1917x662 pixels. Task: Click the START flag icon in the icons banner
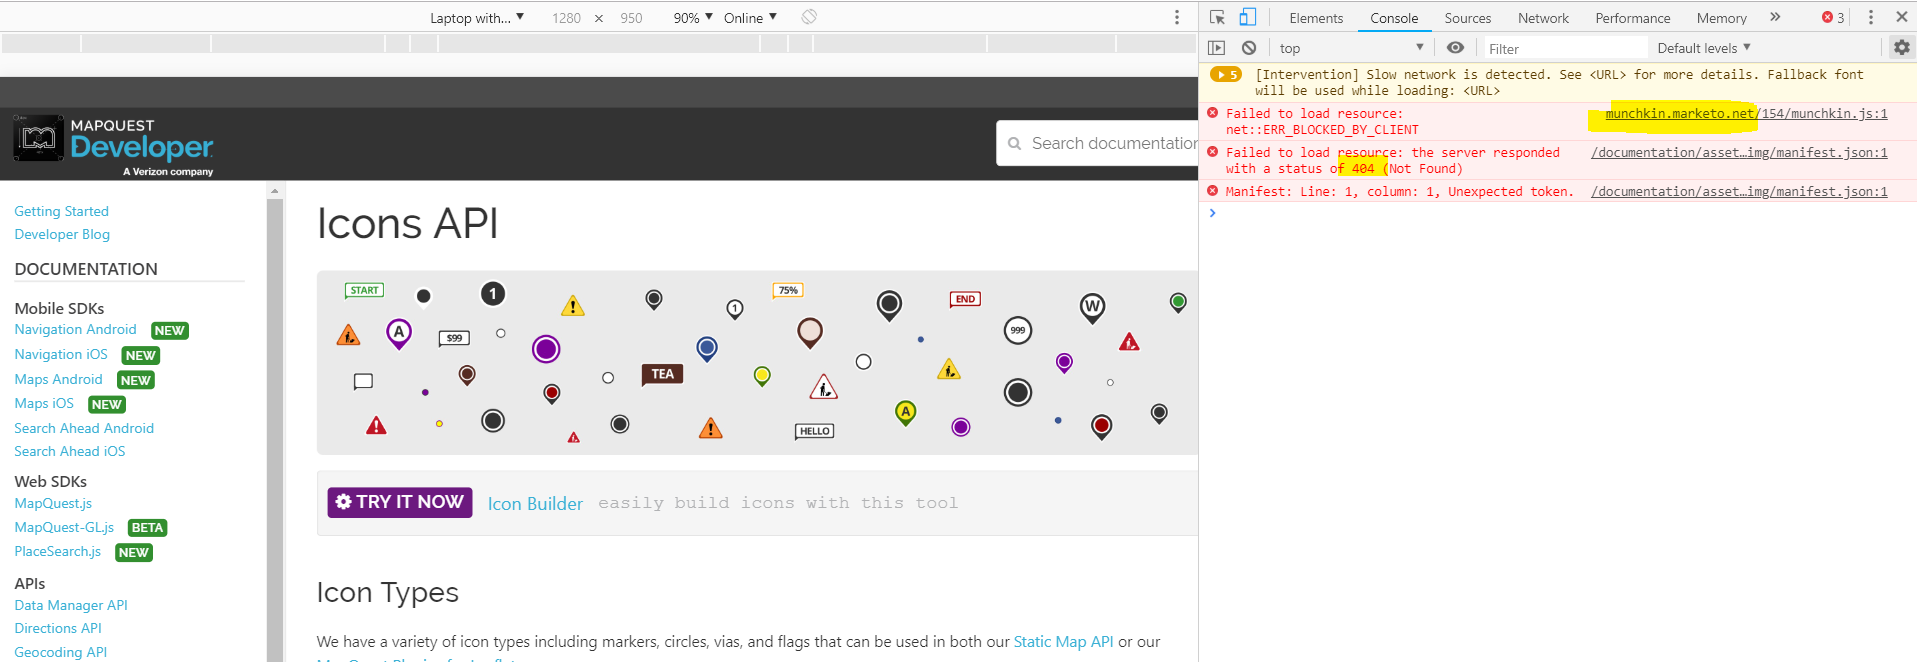(364, 291)
